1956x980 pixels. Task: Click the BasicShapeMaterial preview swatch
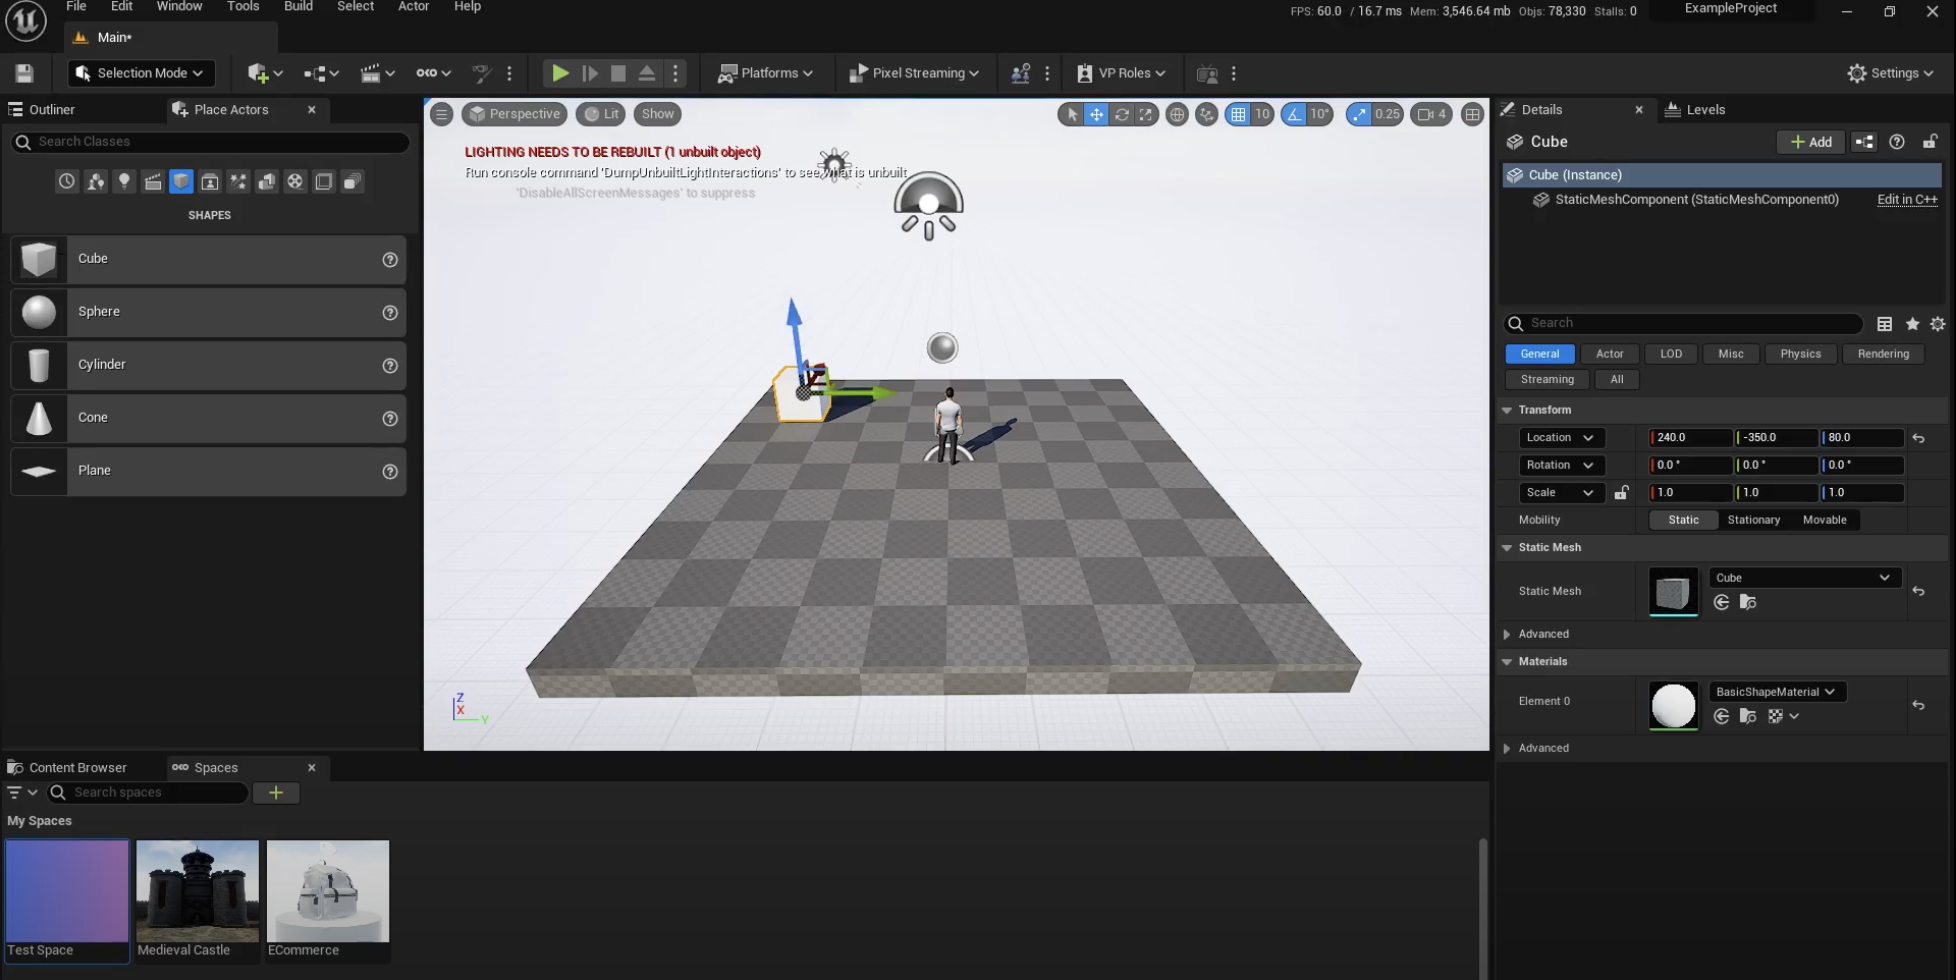pos(1673,706)
